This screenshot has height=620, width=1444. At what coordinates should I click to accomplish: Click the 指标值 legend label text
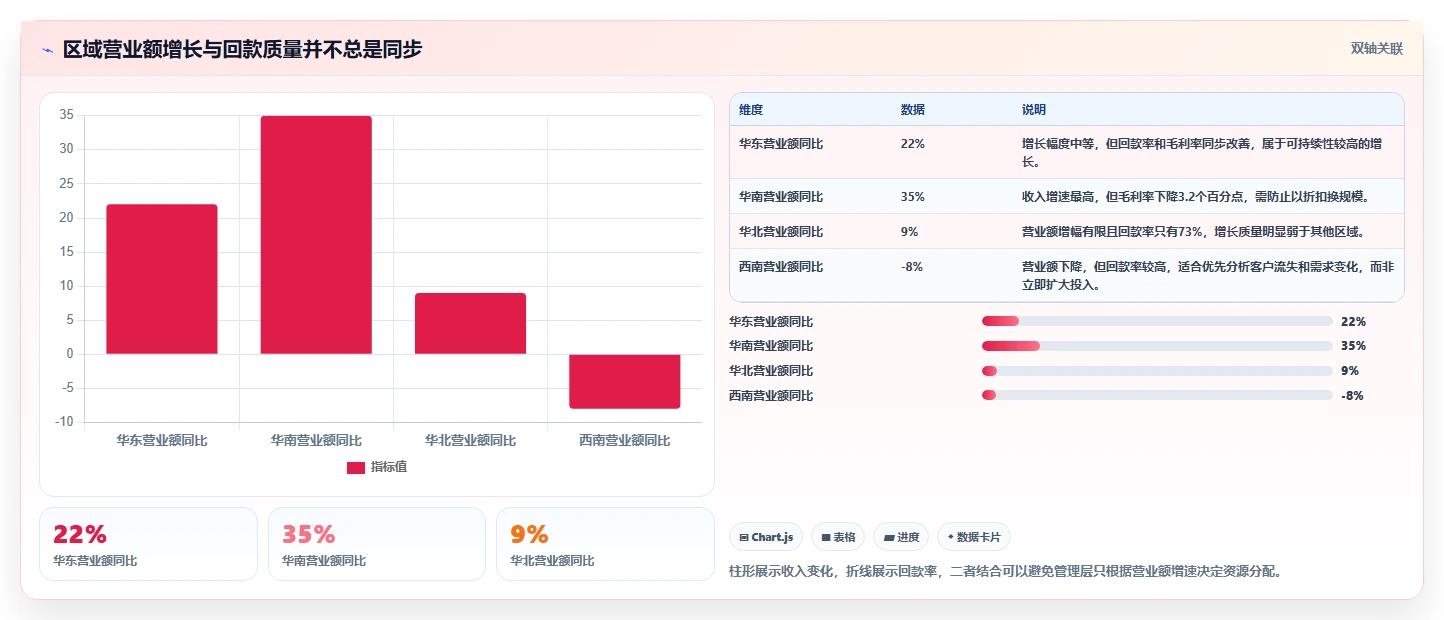click(x=389, y=467)
